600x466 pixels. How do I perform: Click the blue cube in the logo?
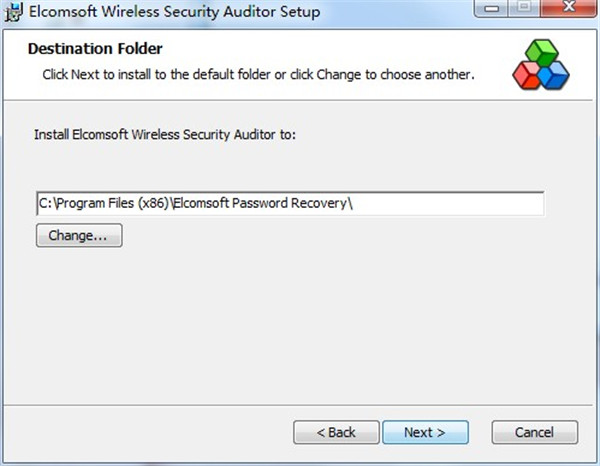554,76
